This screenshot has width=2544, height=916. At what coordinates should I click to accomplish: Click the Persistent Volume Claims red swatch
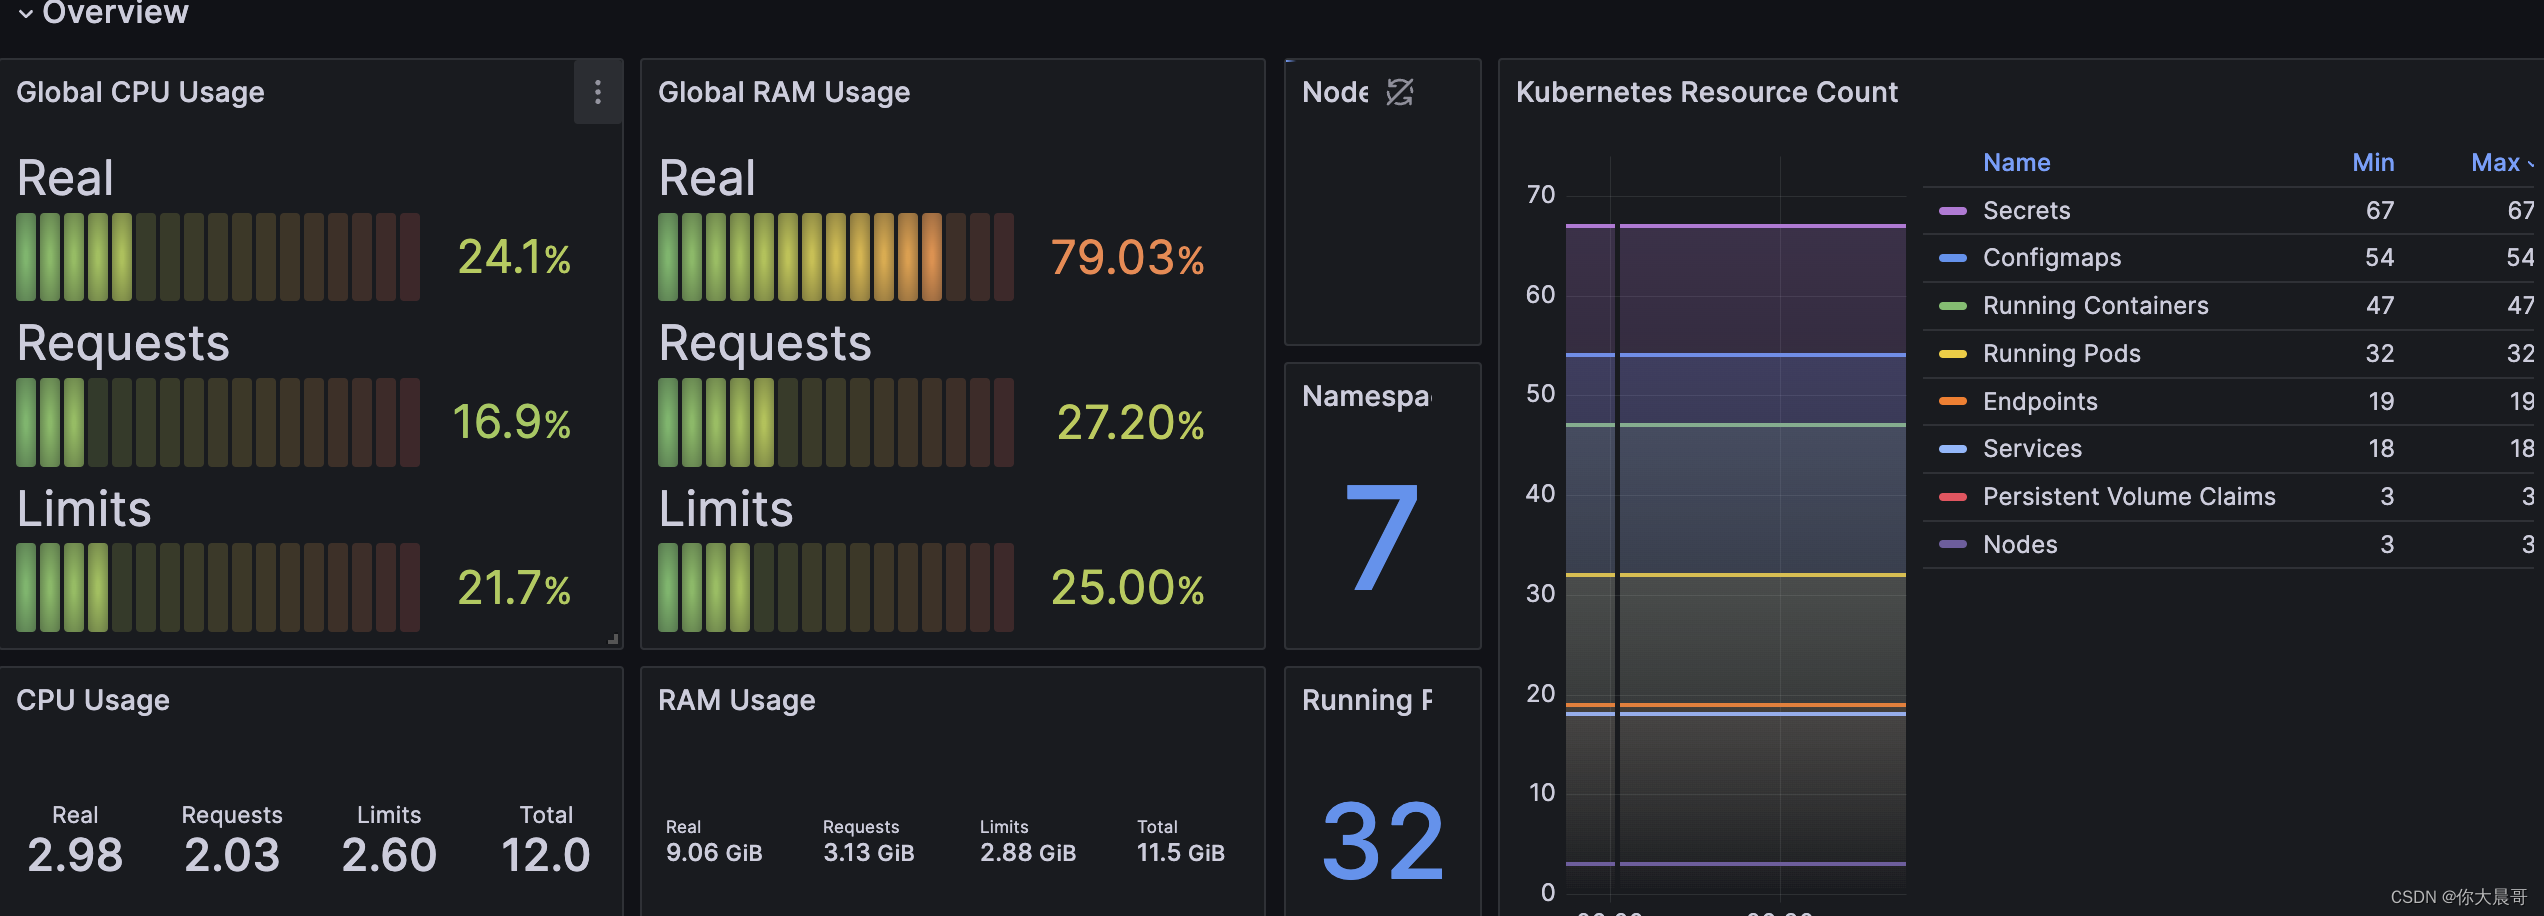point(1952,497)
